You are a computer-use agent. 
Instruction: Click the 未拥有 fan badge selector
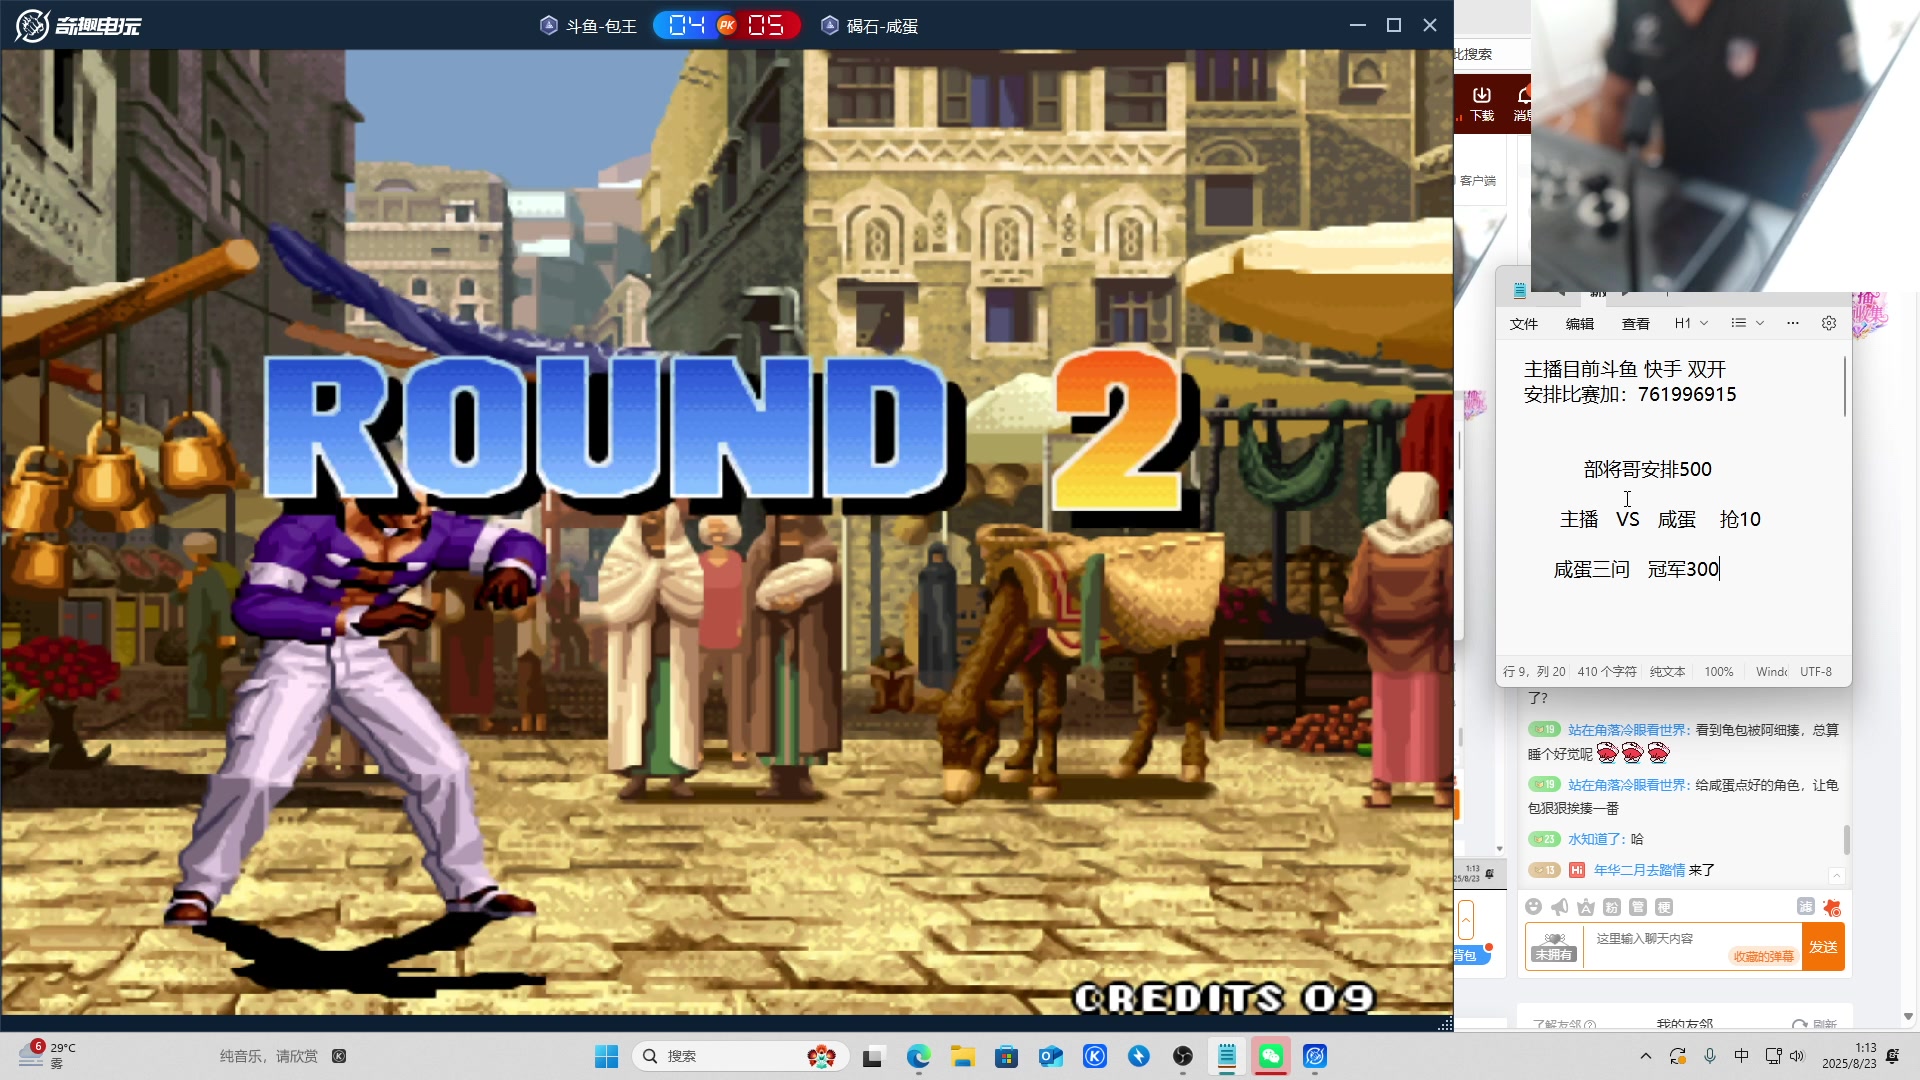click(x=1554, y=946)
